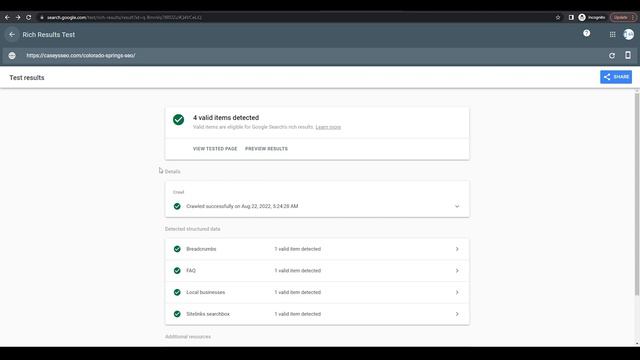Open Breadcrumbs details chevron
This screenshot has width=640, height=360.
coord(457,249)
